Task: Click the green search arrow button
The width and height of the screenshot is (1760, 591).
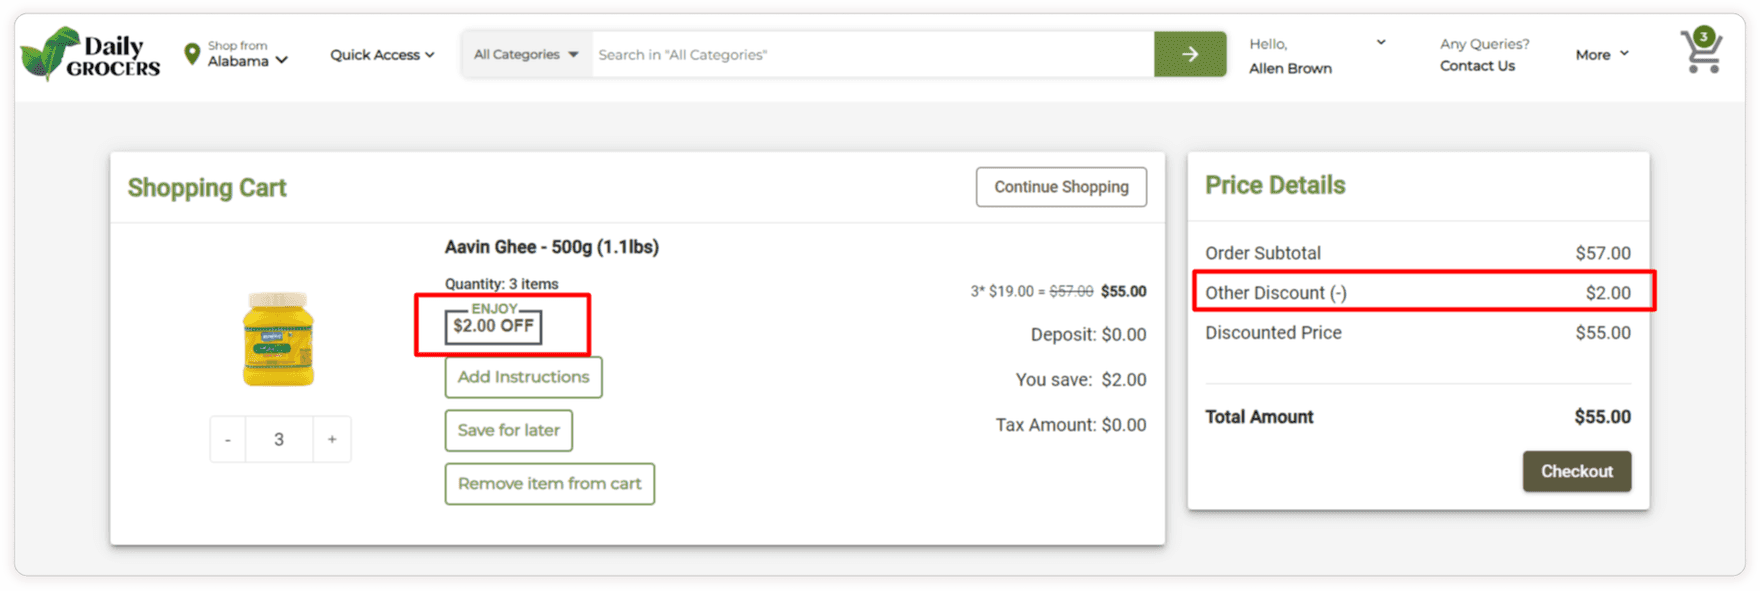Action: coord(1190,54)
